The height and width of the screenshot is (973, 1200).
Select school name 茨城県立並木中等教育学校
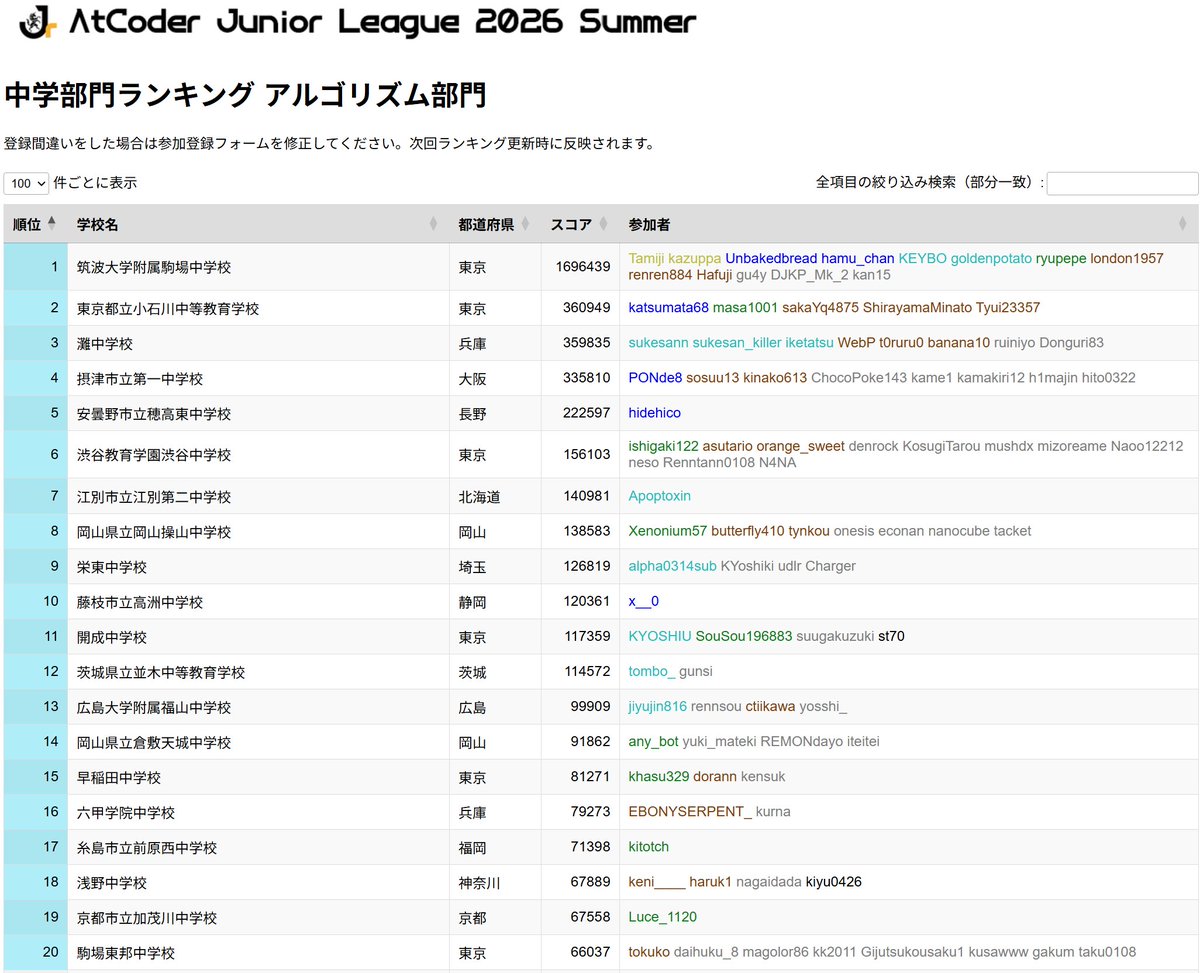coord(161,672)
